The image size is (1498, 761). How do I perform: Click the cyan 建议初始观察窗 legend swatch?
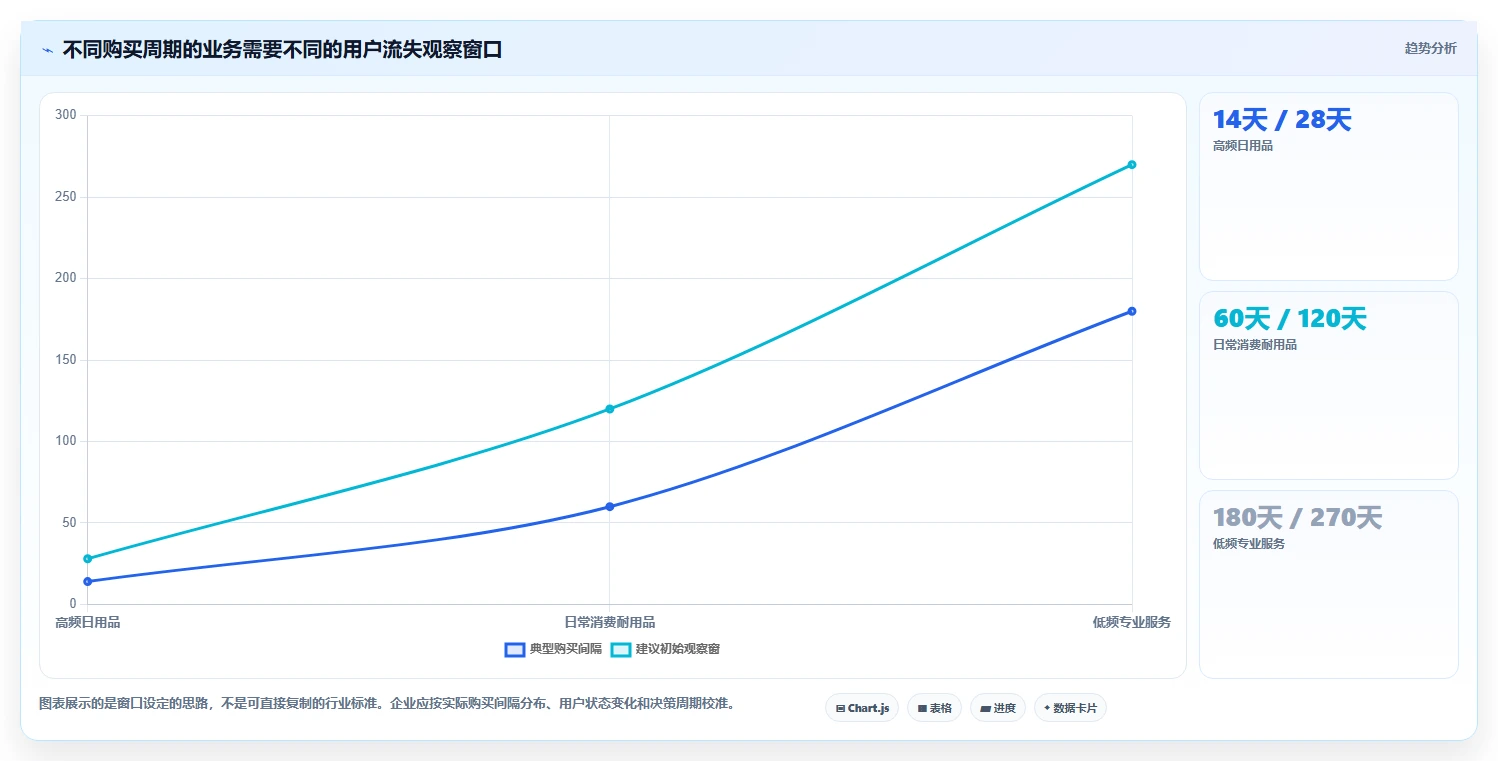tap(621, 649)
